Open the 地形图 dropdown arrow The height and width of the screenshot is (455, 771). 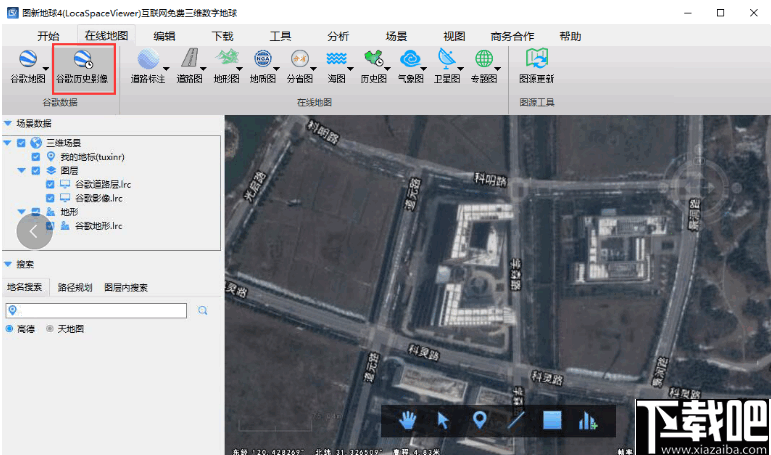coord(239,68)
